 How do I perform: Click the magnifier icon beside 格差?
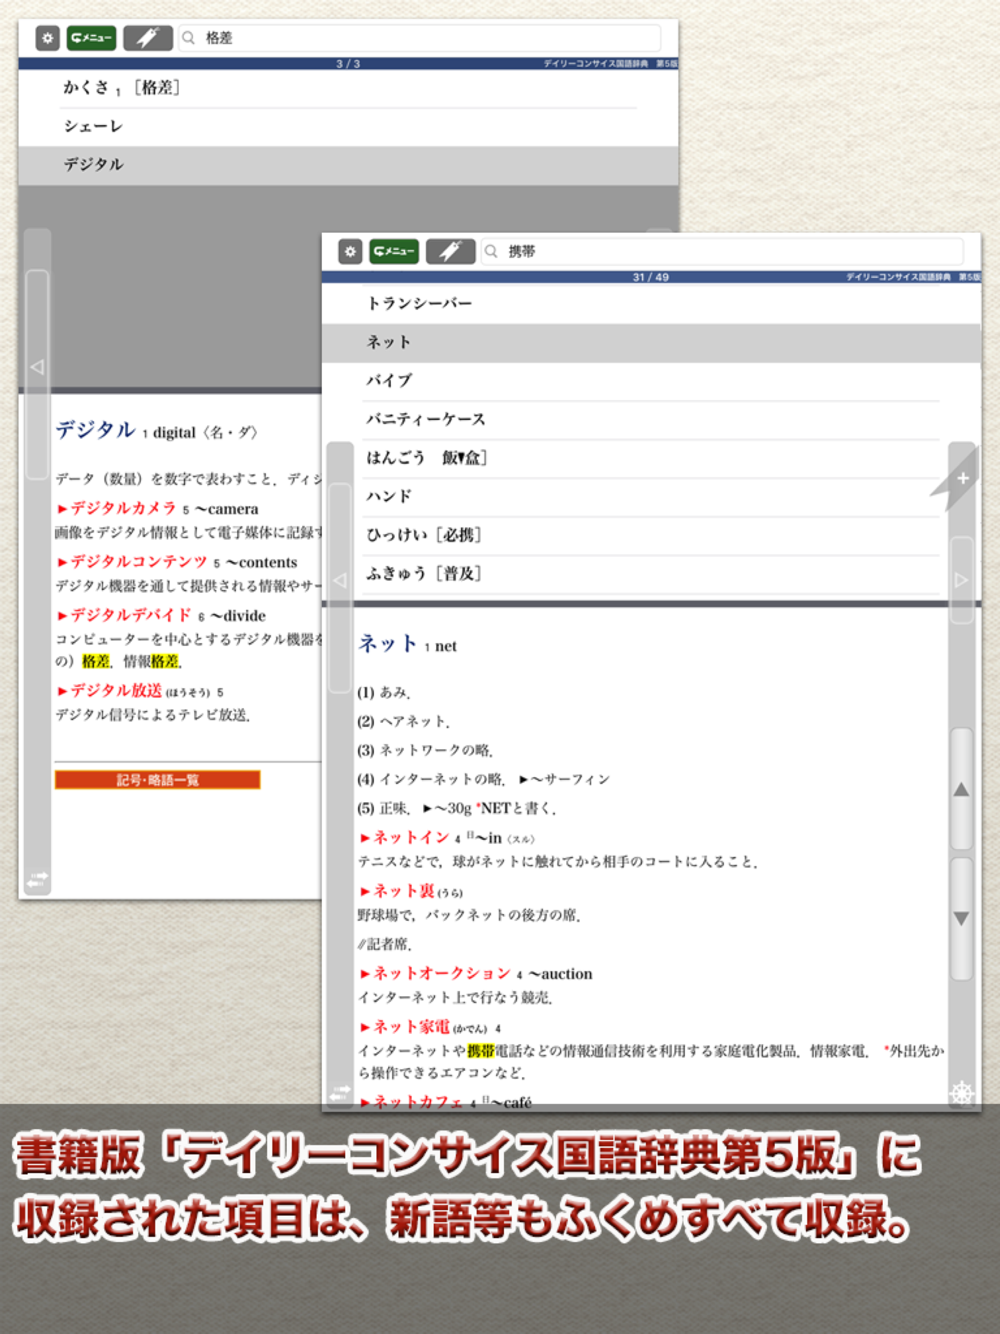(188, 38)
